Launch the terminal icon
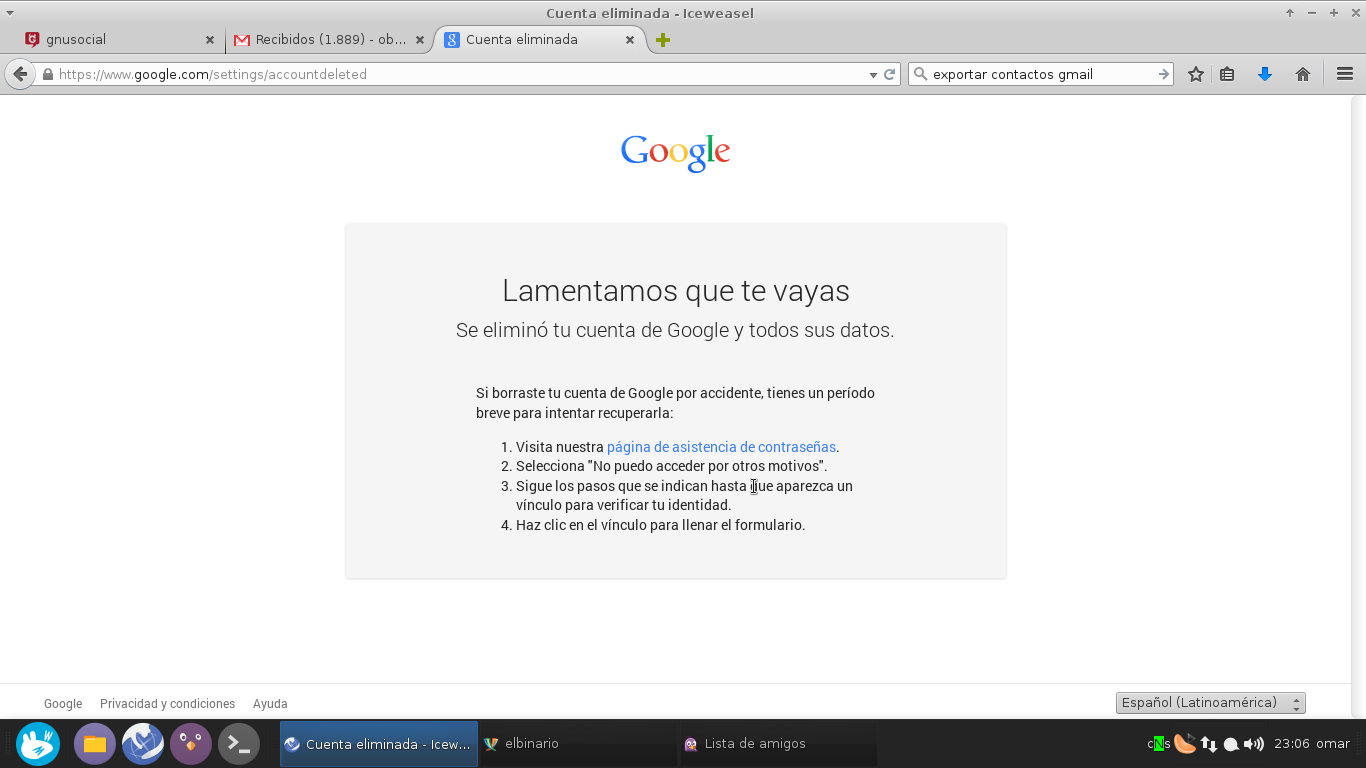The width and height of the screenshot is (1366, 768). click(239, 744)
